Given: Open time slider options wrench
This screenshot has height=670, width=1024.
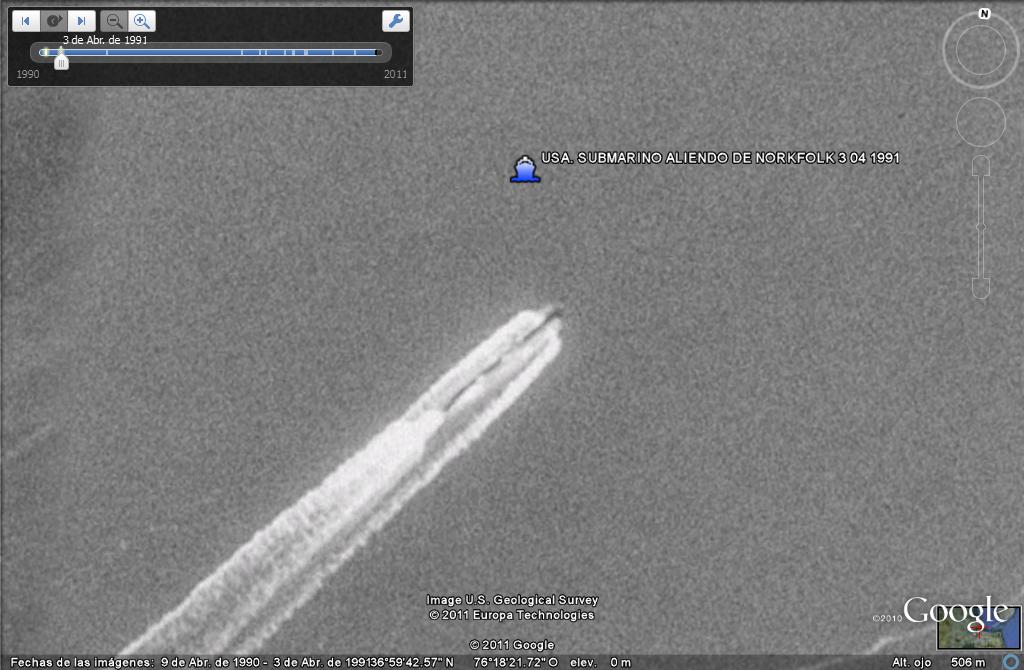Looking at the screenshot, I should tap(396, 21).
